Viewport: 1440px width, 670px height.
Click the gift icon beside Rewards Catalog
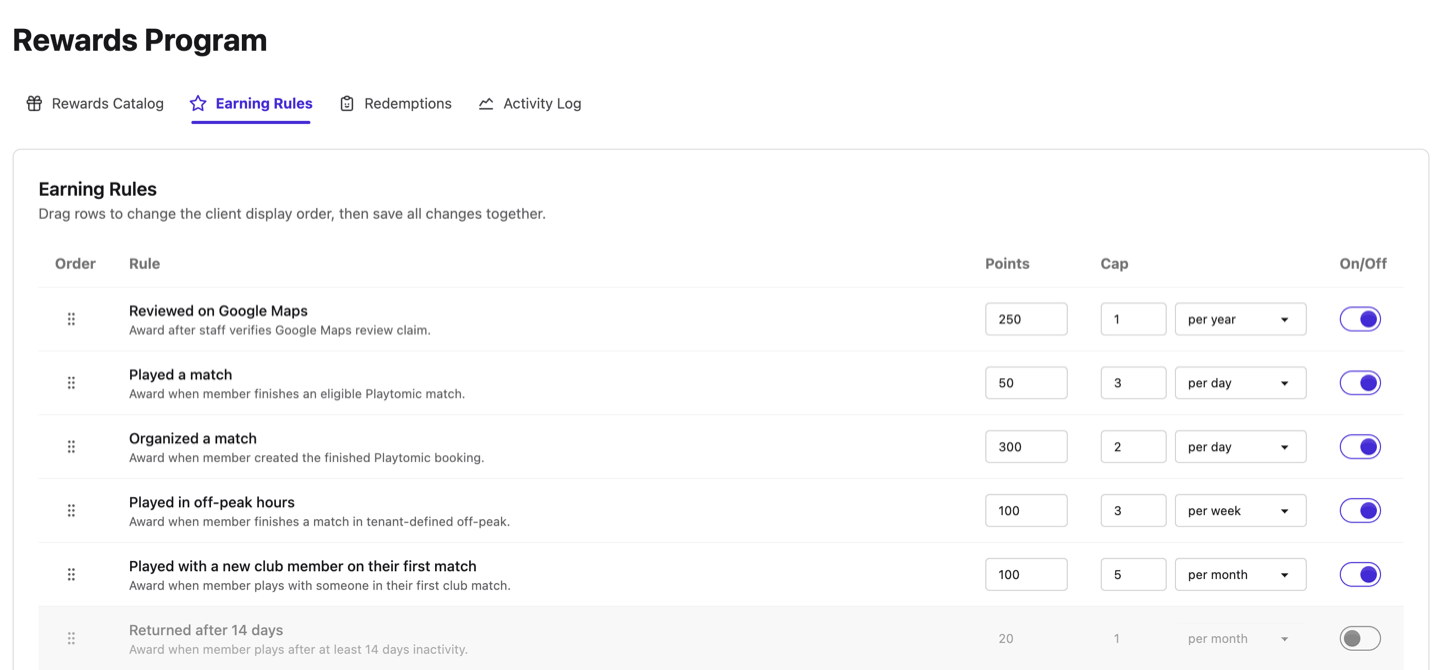(x=34, y=103)
